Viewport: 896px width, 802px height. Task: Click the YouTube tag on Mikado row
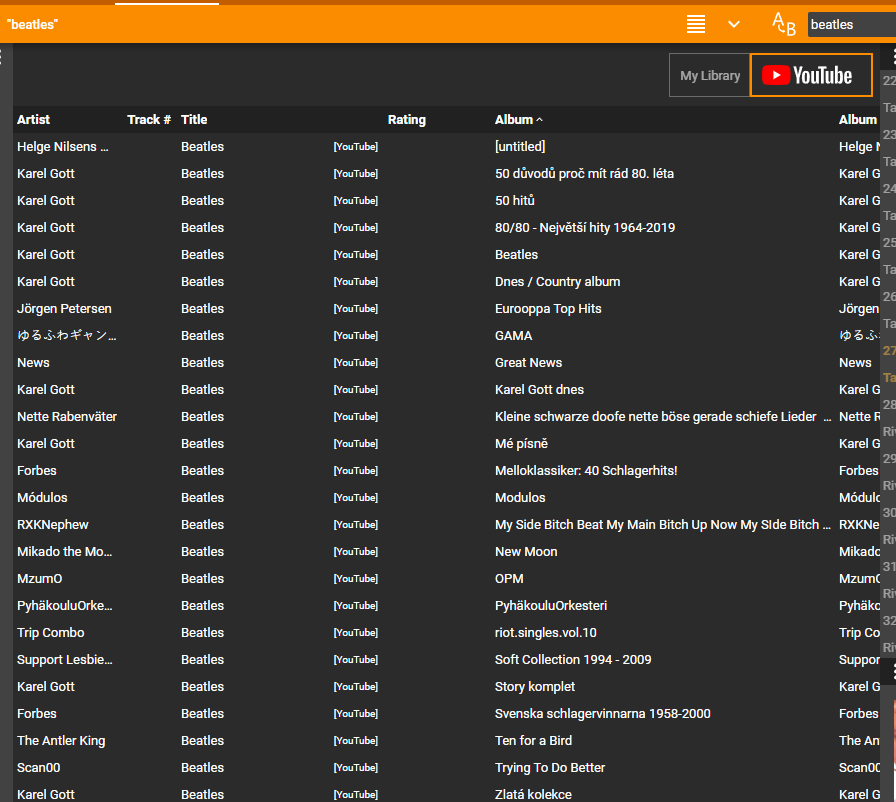click(x=355, y=552)
